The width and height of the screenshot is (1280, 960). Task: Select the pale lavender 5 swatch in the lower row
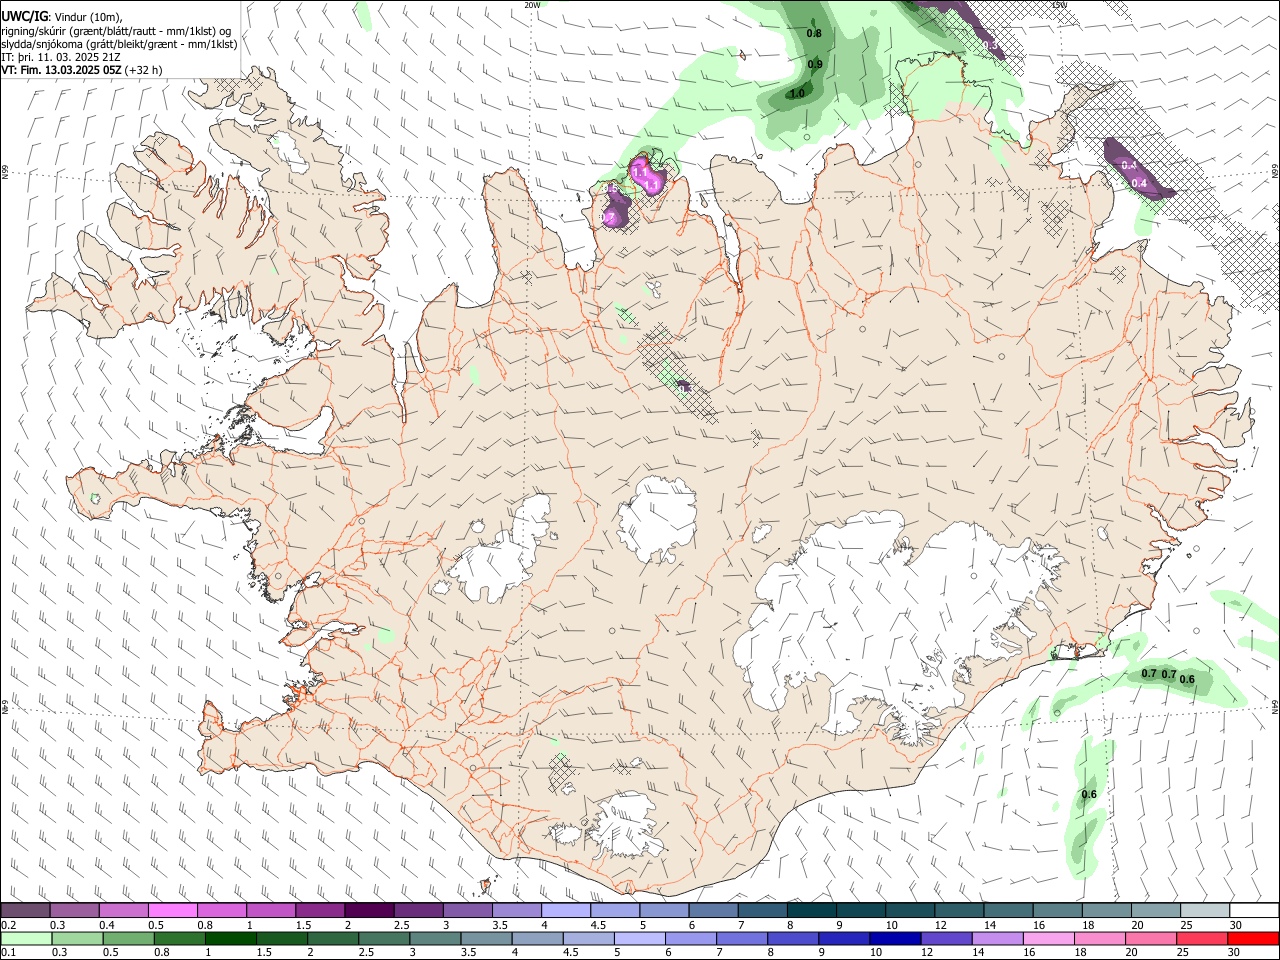point(640,939)
